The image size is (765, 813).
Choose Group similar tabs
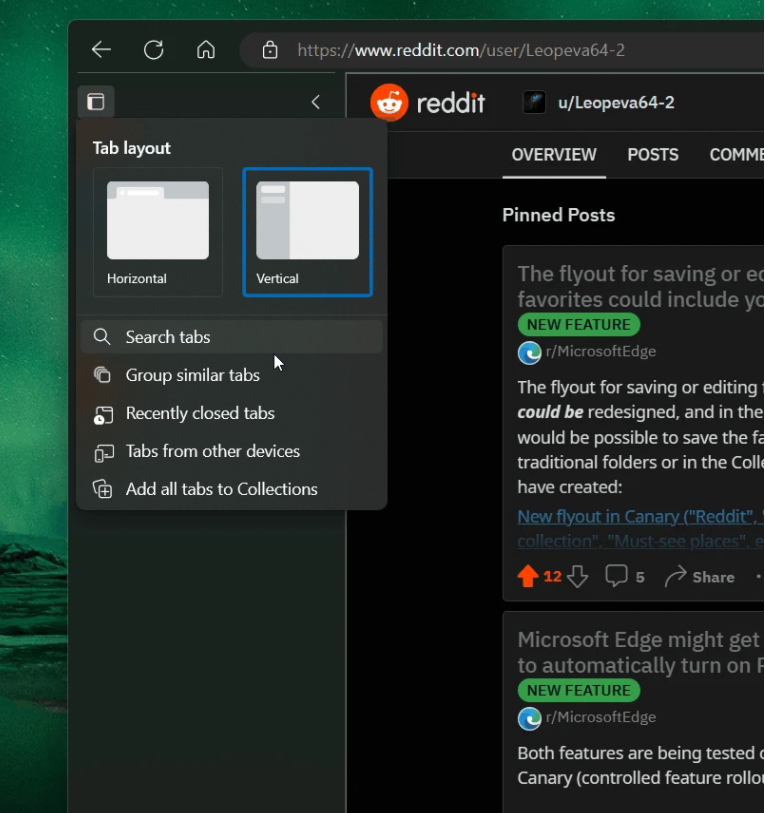pyautogui.click(x=232, y=375)
